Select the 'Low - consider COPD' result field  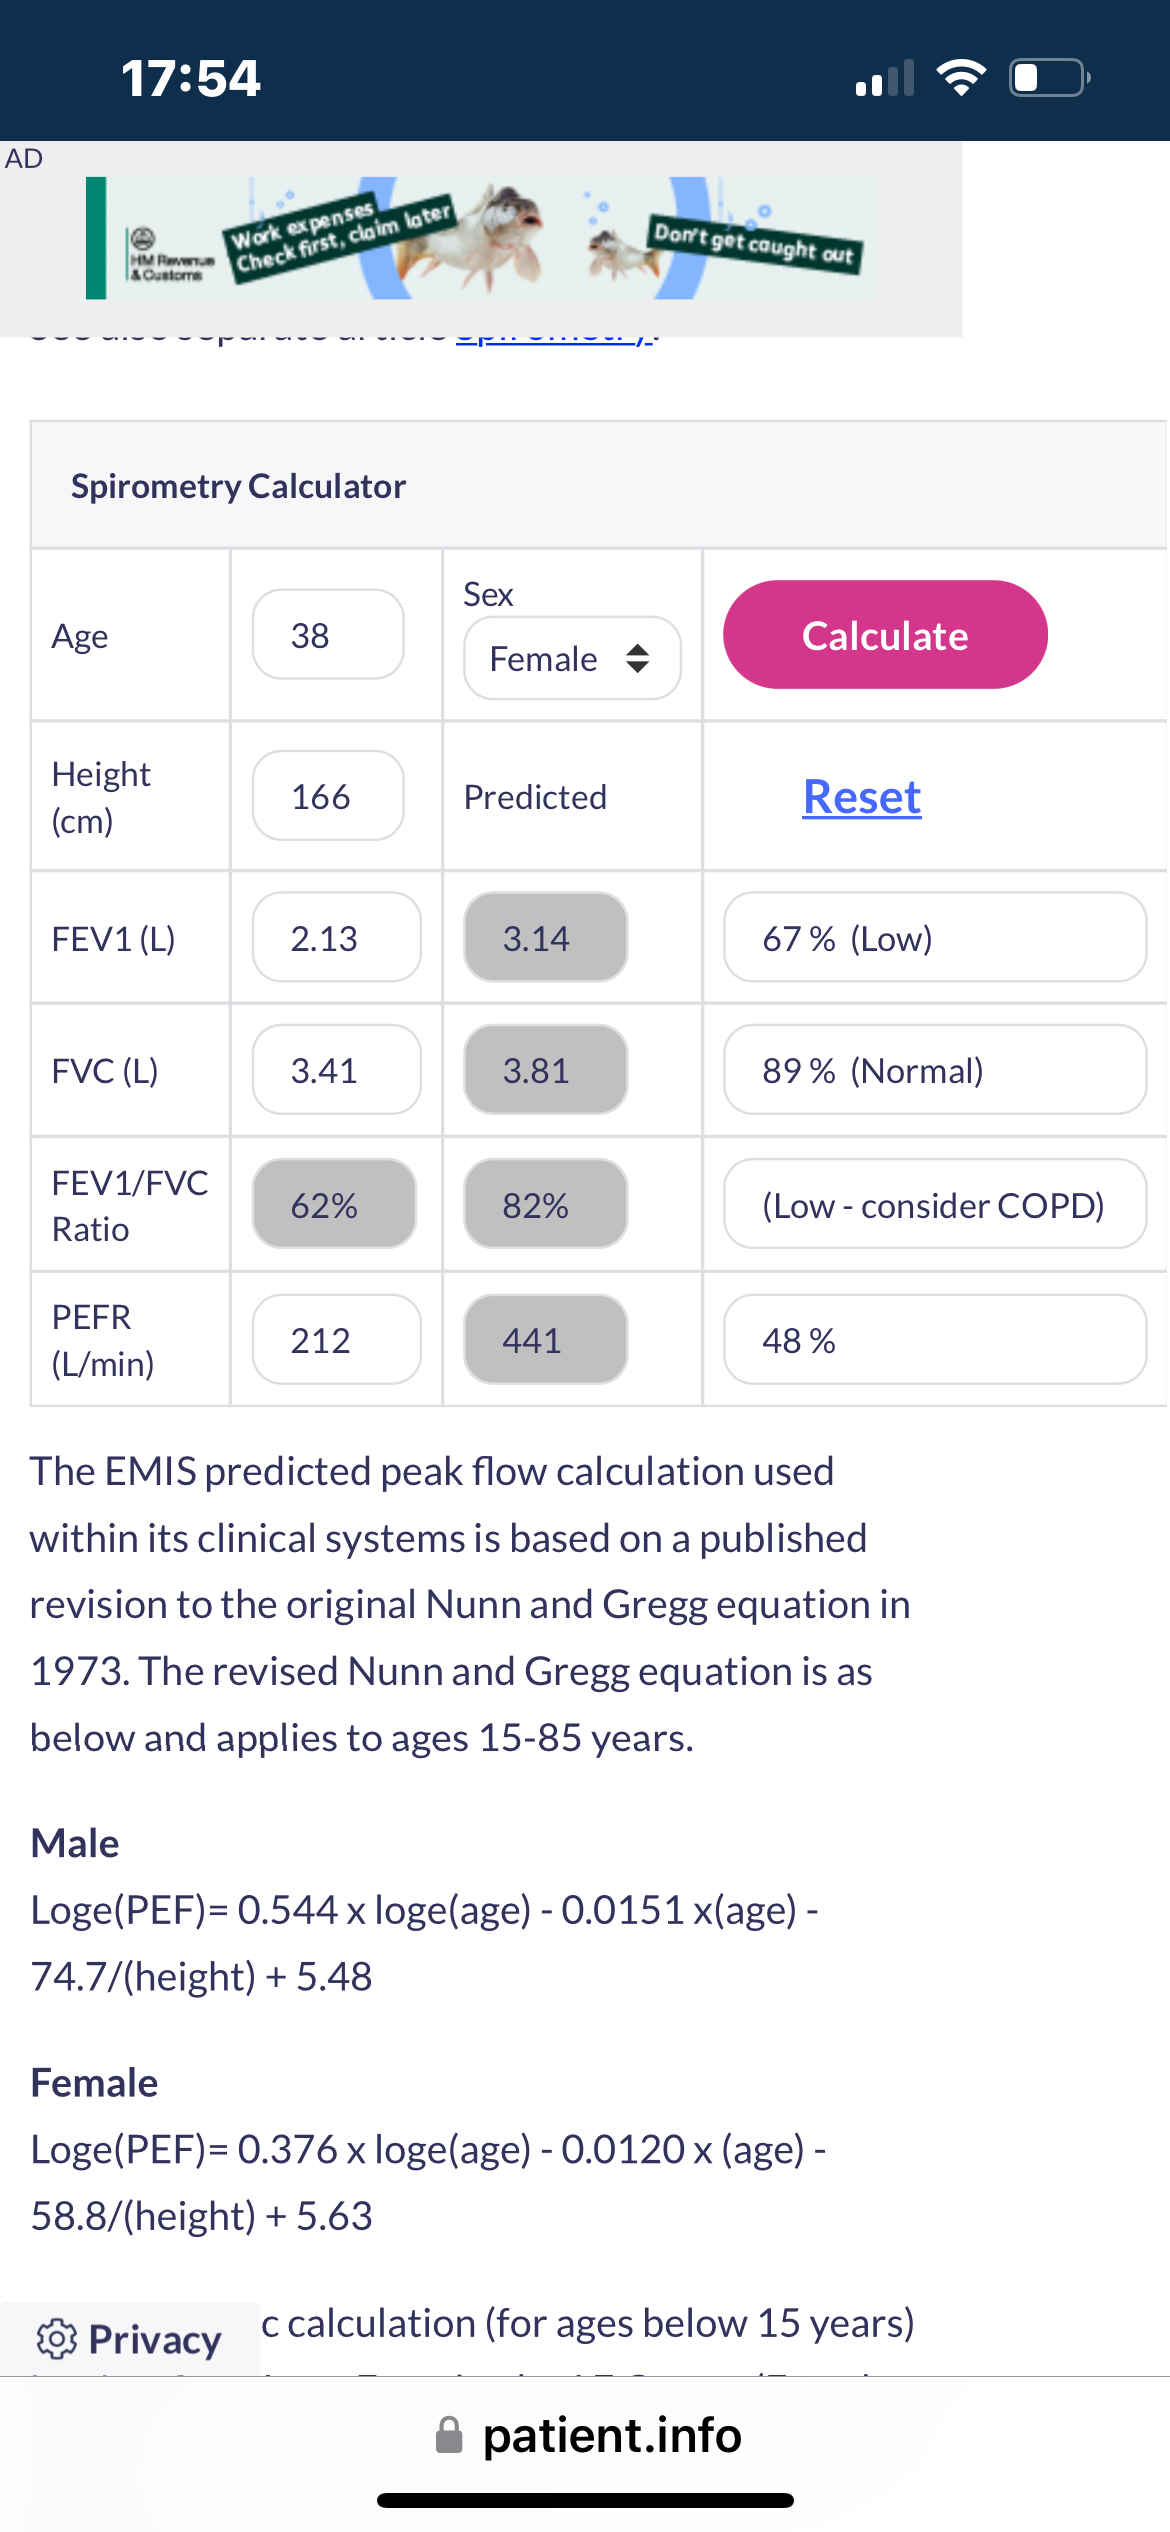click(934, 1205)
